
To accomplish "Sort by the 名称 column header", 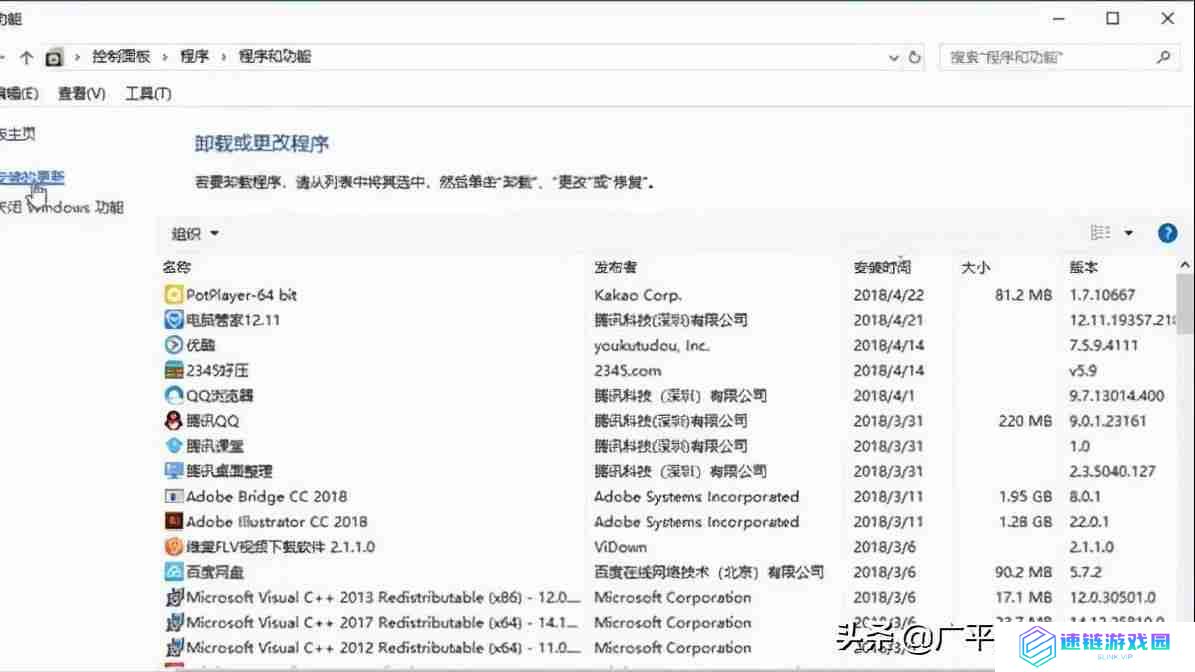I will pos(176,267).
